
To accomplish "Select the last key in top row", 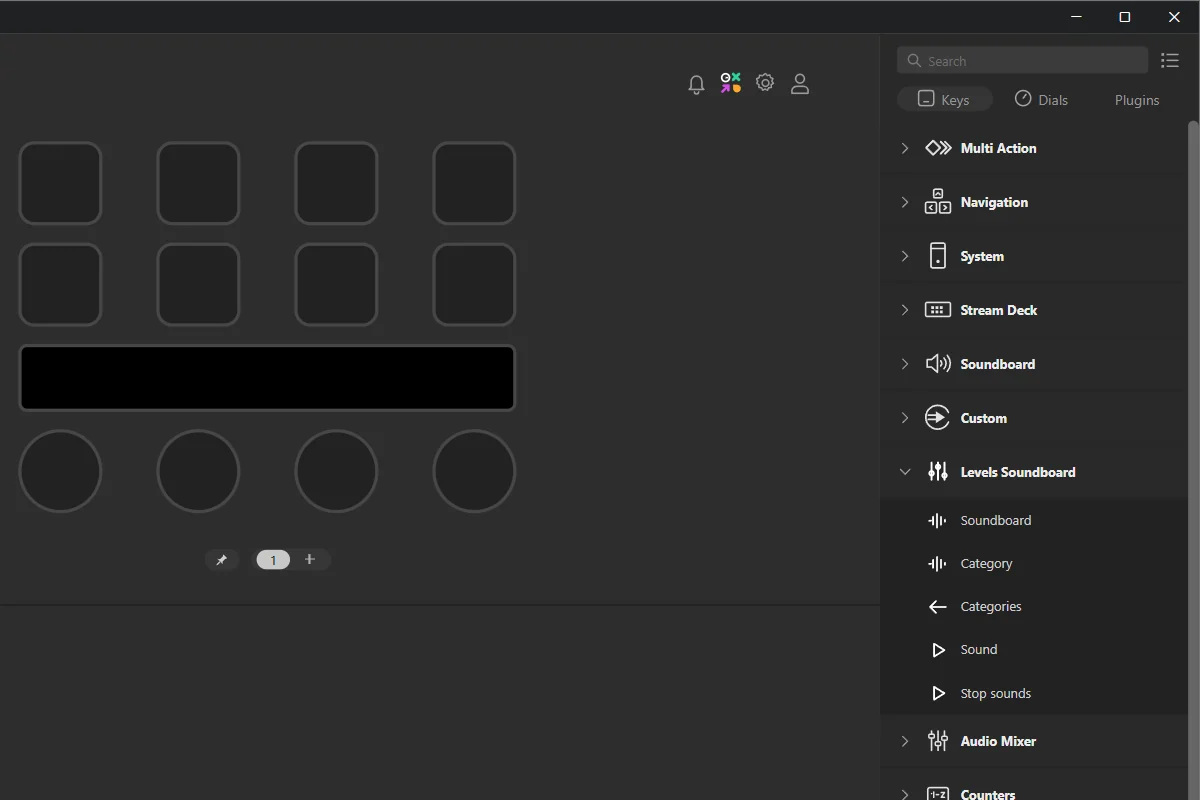I will coord(474,183).
